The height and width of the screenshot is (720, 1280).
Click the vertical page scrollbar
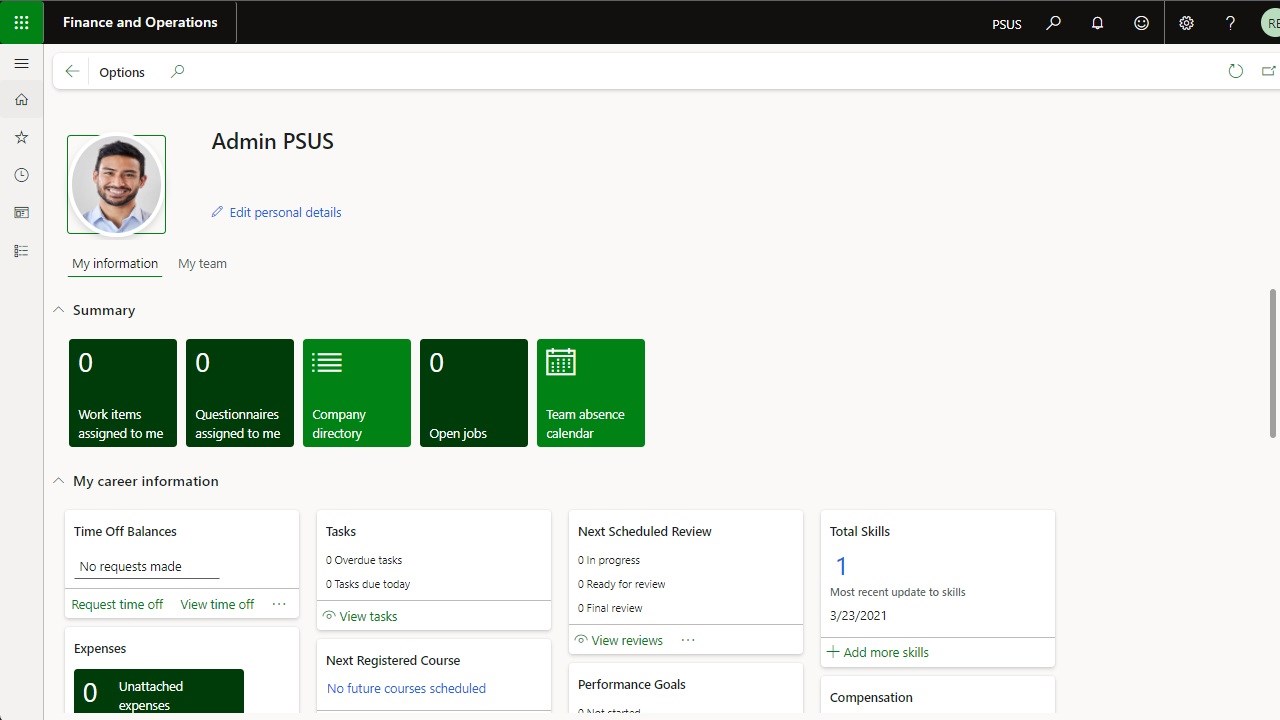click(x=1273, y=363)
